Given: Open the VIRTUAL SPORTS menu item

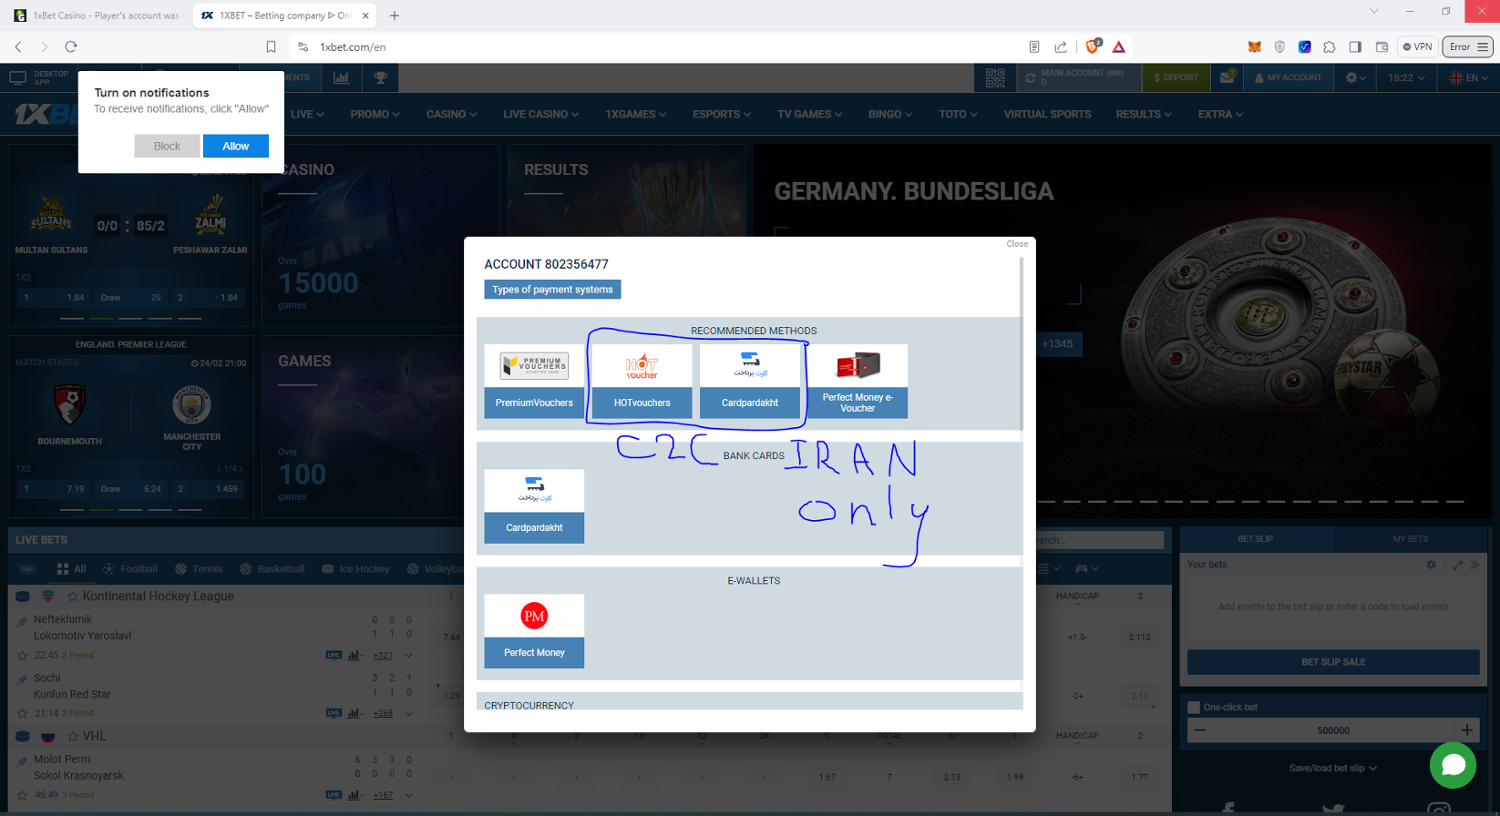Looking at the screenshot, I should 1047,114.
